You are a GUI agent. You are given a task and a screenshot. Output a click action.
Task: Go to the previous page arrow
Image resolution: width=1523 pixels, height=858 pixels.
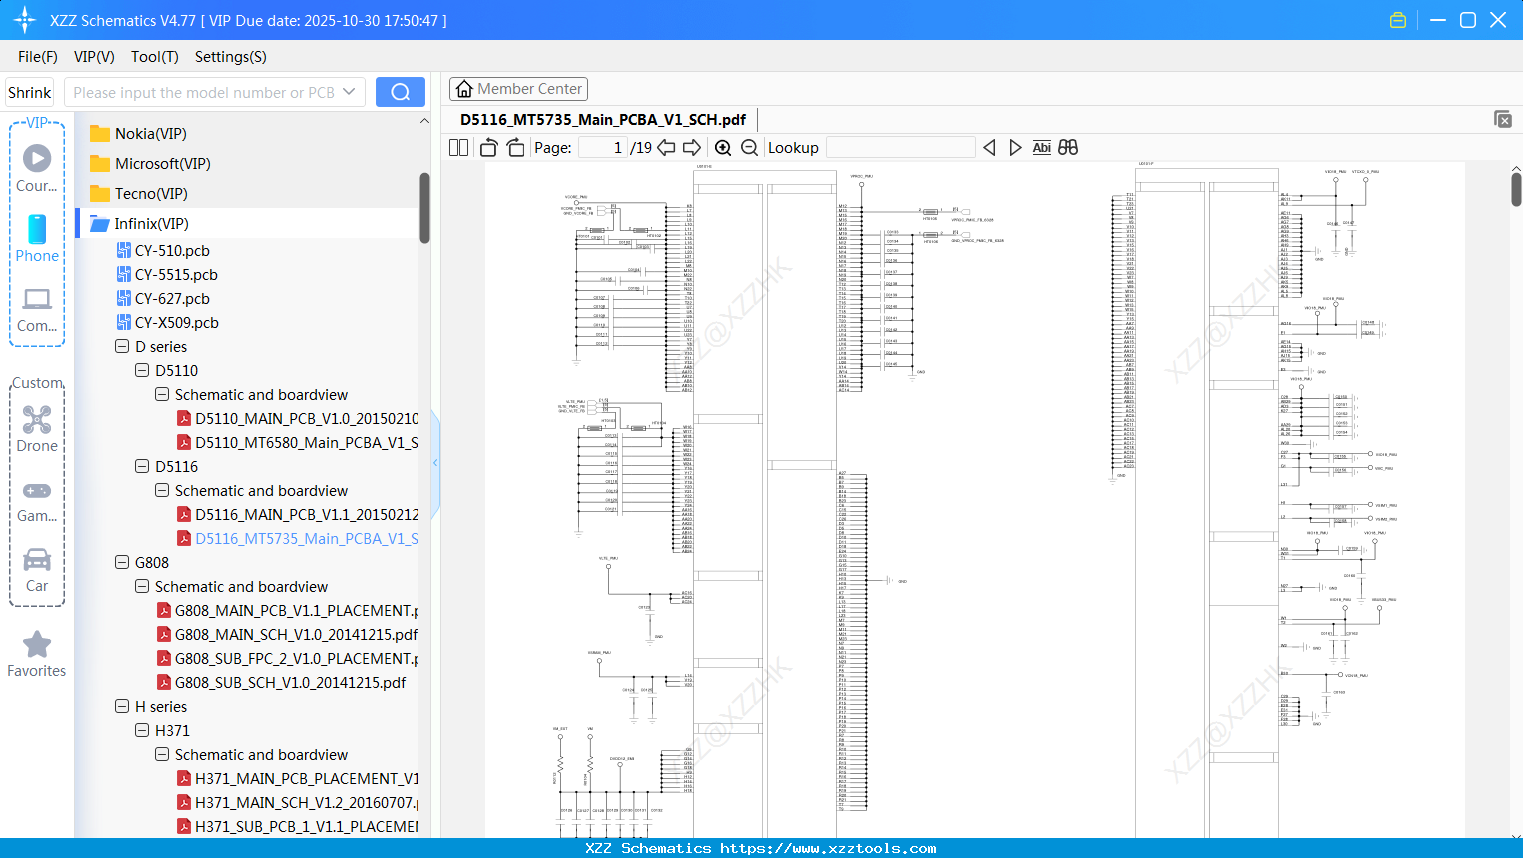[x=666, y=148]
